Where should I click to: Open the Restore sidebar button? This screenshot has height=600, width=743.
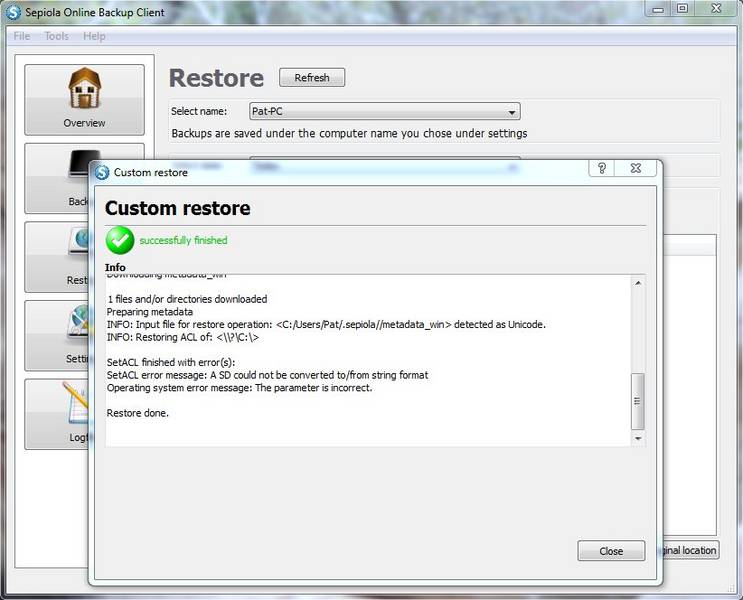[57, 257]
